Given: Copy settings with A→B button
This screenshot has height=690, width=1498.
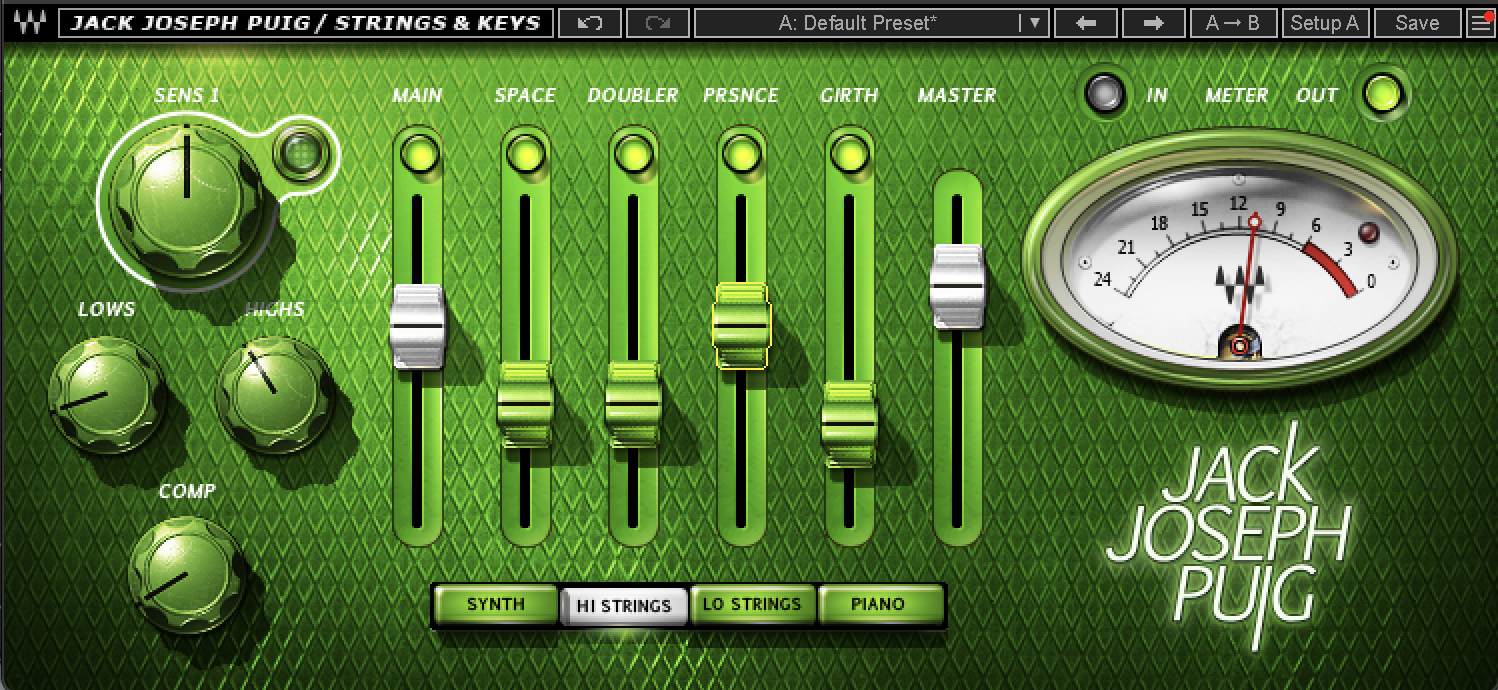Looking at the screenshot, I should tap(1232, 22).
